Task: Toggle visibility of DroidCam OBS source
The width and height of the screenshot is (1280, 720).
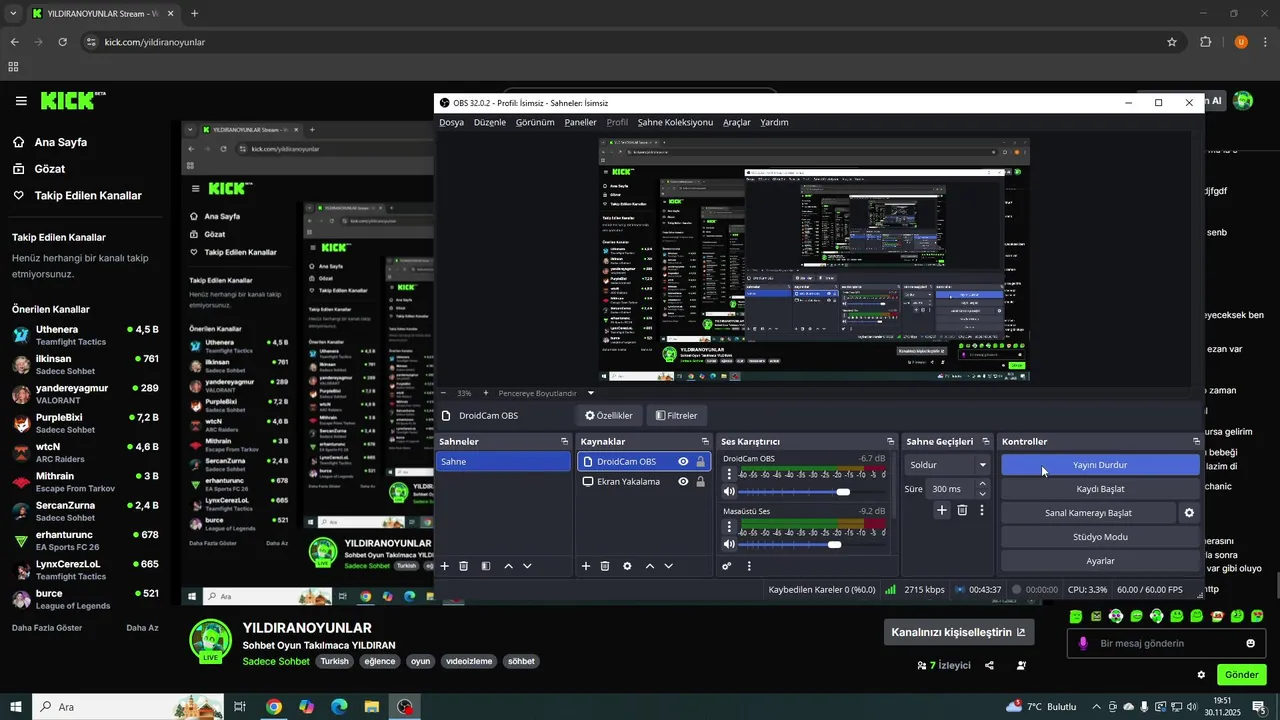Action: [683, 462]
